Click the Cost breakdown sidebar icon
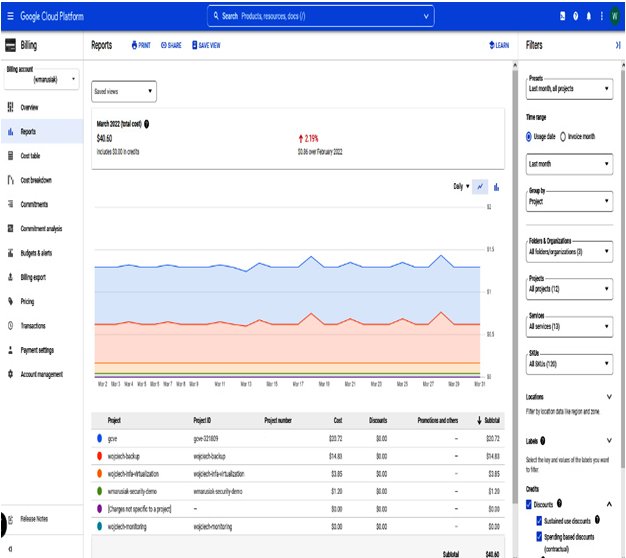626x558 pixels. [x=10, y=180]
